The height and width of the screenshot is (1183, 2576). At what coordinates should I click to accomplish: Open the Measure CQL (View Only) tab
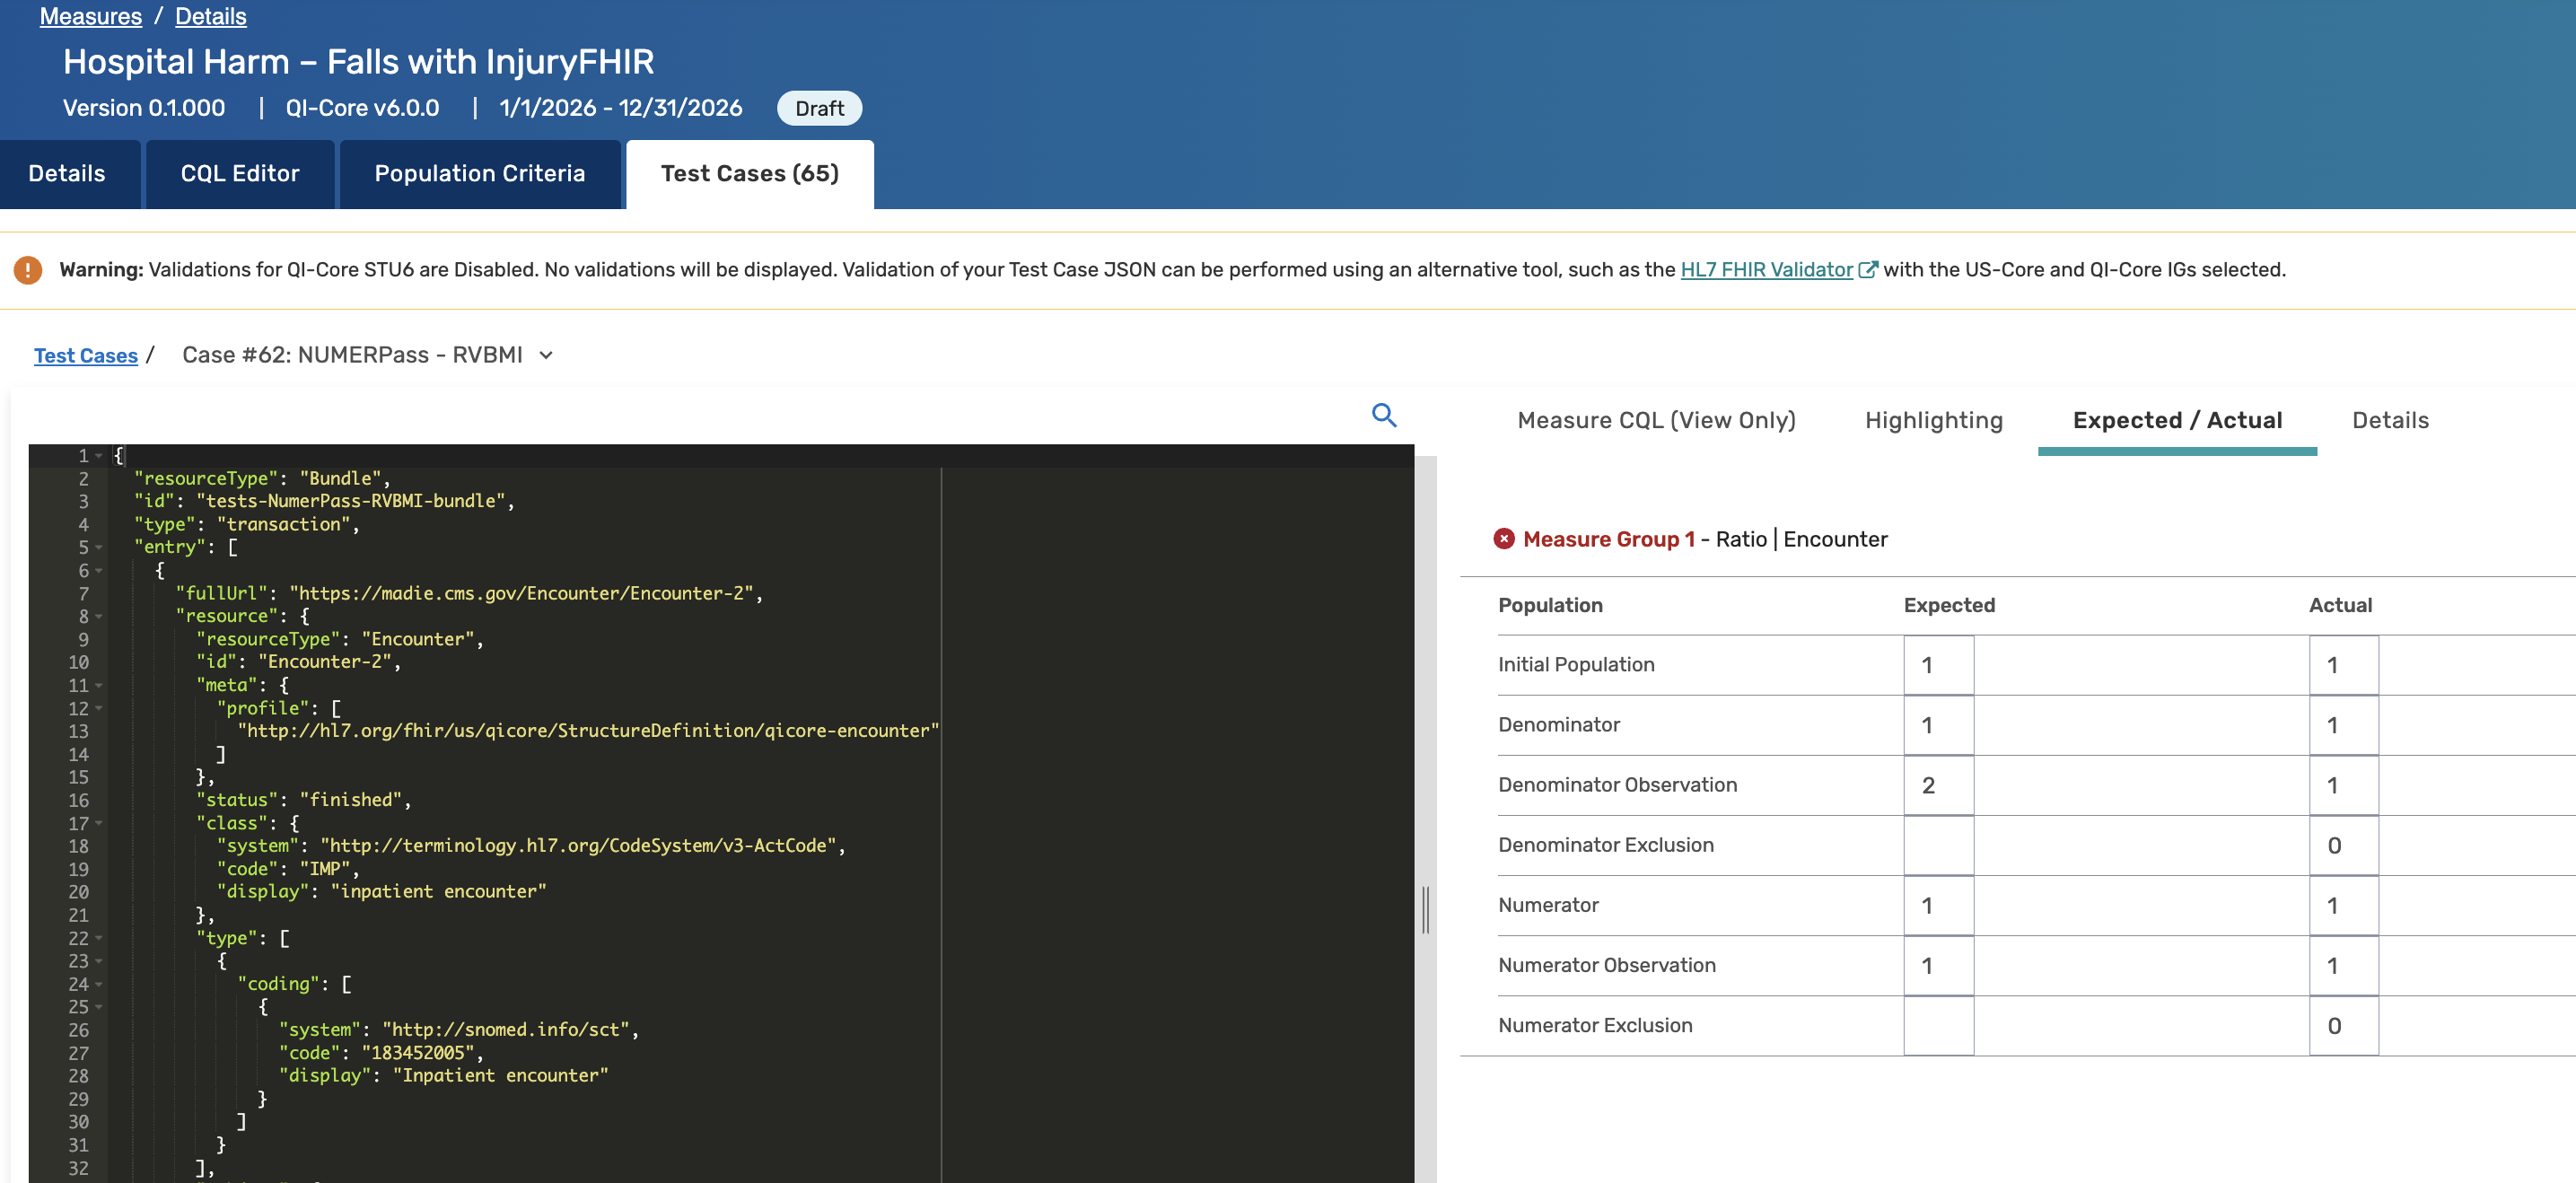1656,421
